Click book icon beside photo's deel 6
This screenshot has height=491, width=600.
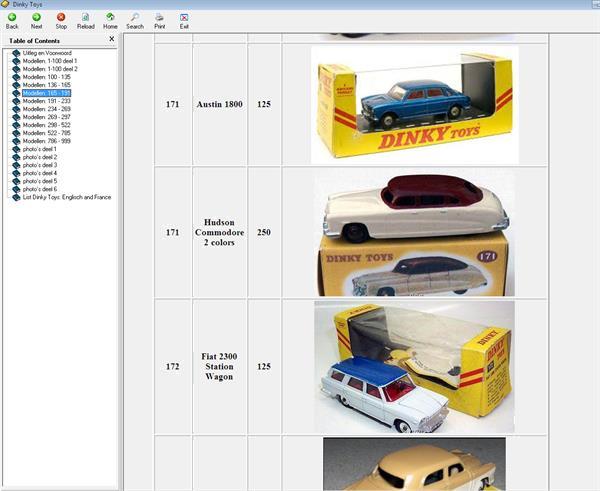[16, 189]
